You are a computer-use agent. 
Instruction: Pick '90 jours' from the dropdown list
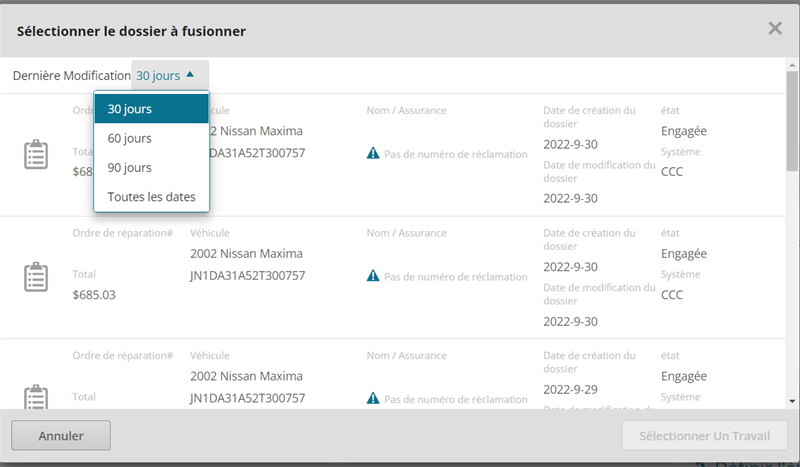pyautogui.click(x=152, y=167)
